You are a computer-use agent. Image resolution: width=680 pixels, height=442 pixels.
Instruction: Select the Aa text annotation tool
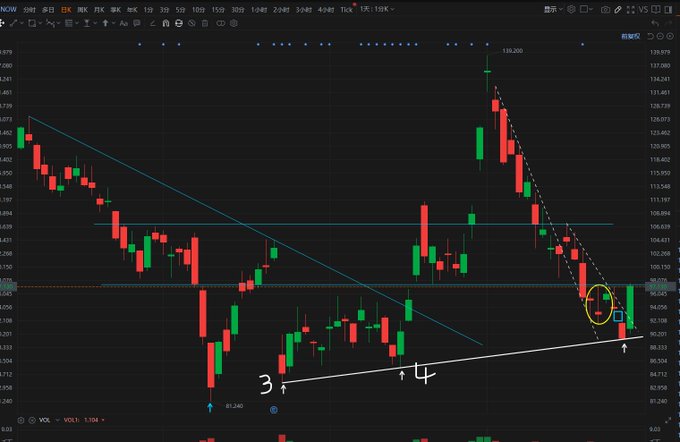coord(124,23)
